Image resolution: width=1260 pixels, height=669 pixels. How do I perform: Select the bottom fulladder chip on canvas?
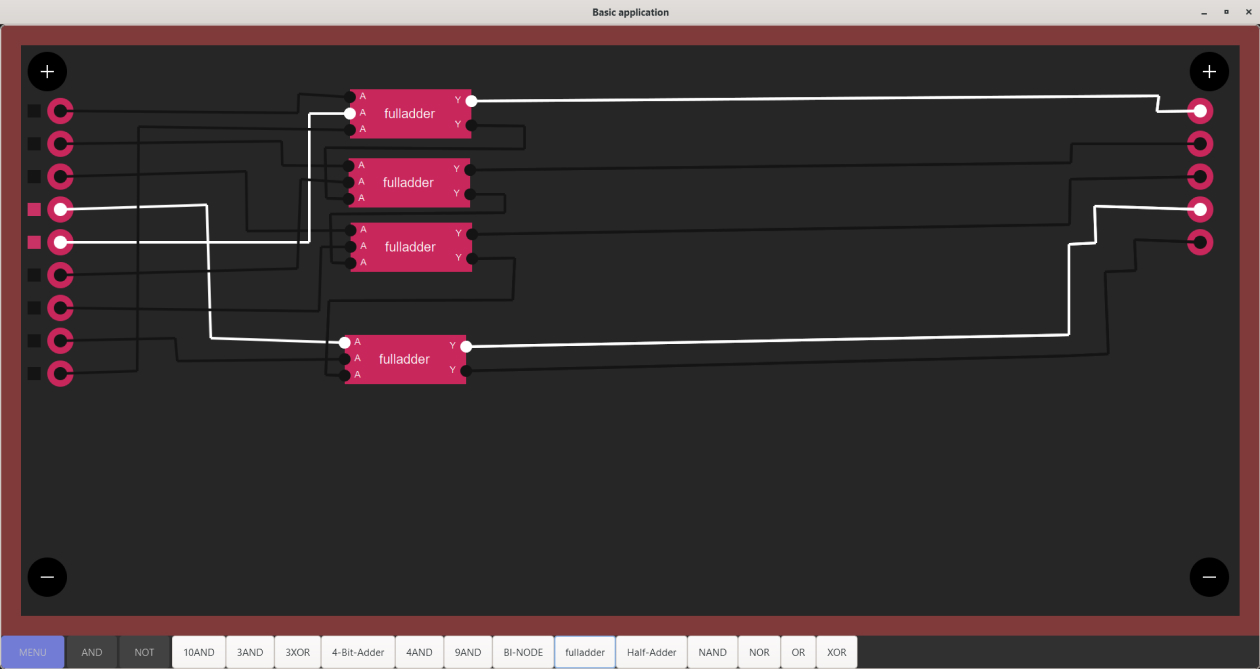(405, 359)
